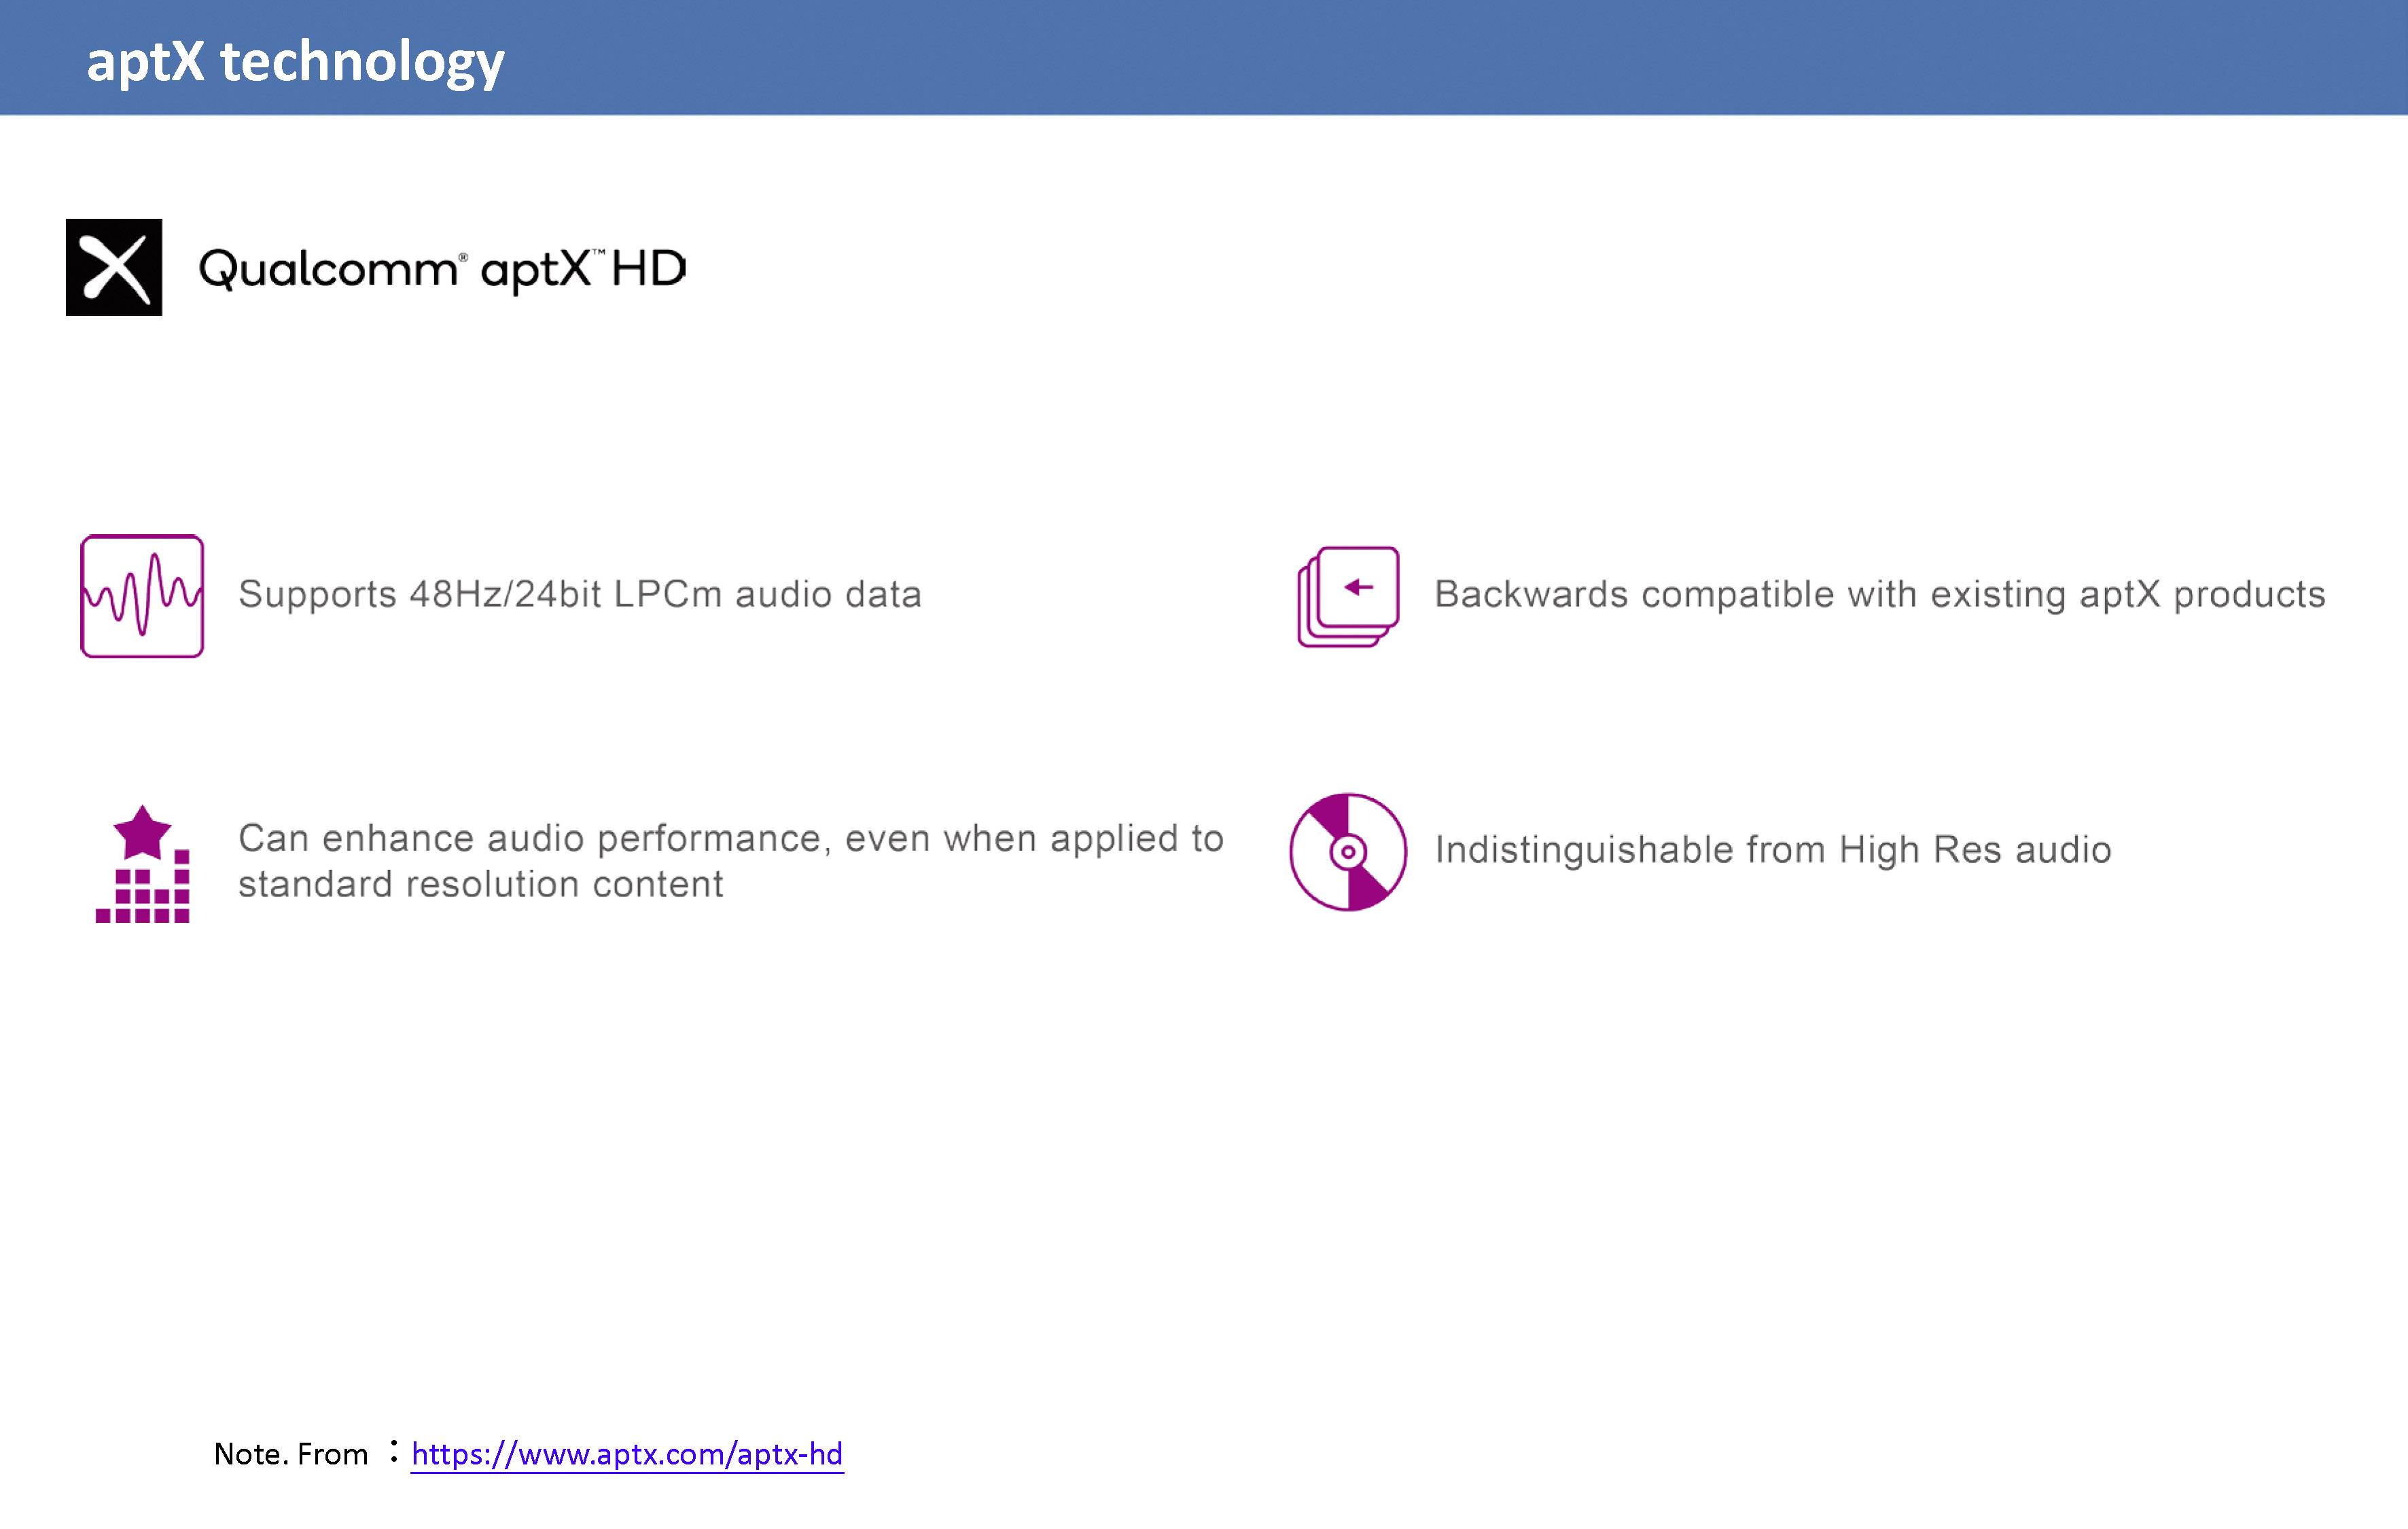This screenshot has height=1529, width=2408.
Task: Click the purple disc icon
Action: (1347, 852)
